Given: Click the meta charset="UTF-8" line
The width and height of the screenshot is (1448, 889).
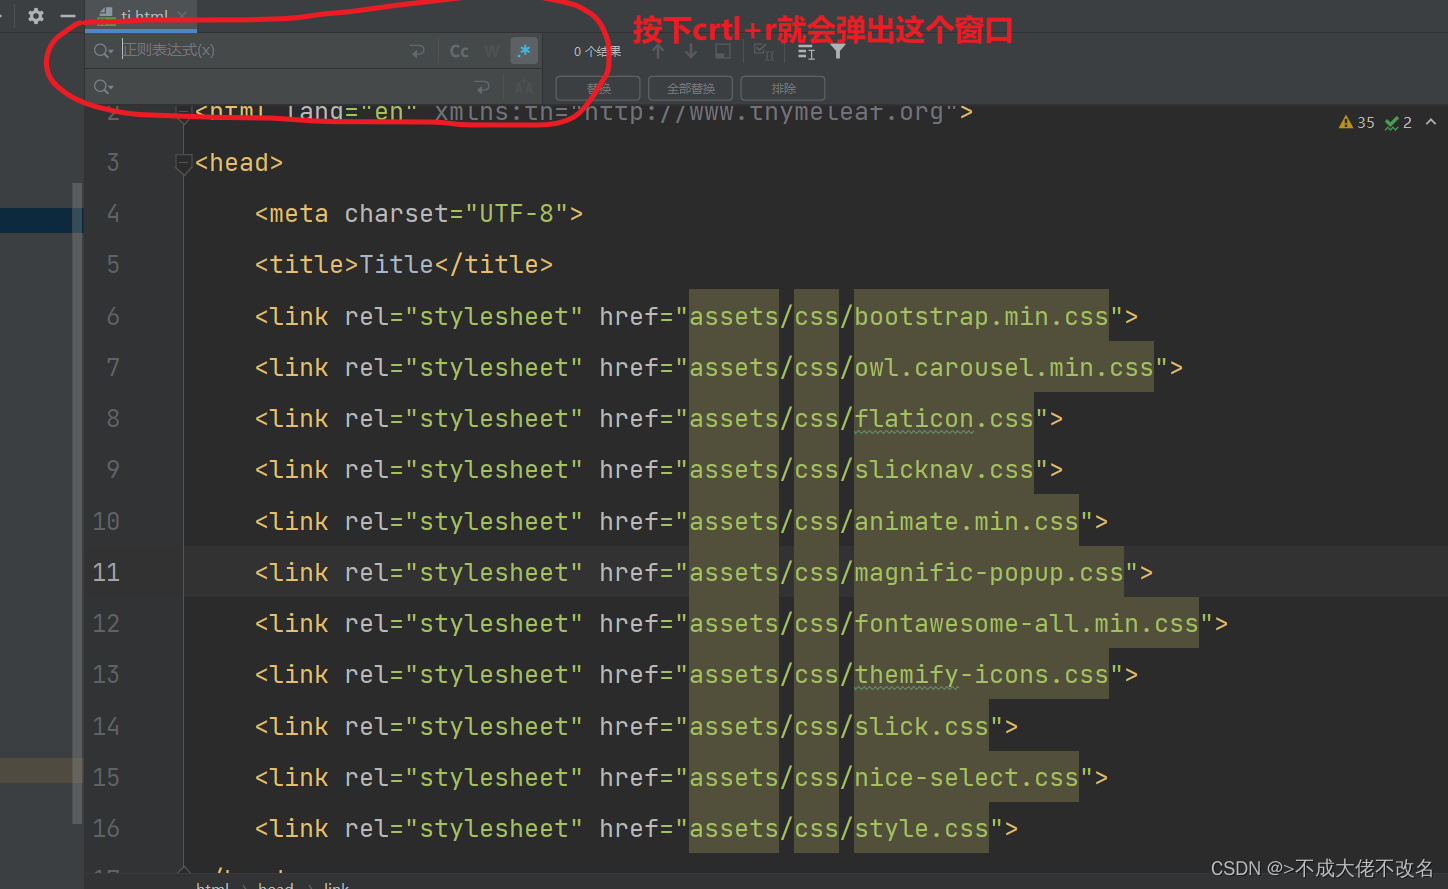Looking at the screenshot, I should pos(419,213).
